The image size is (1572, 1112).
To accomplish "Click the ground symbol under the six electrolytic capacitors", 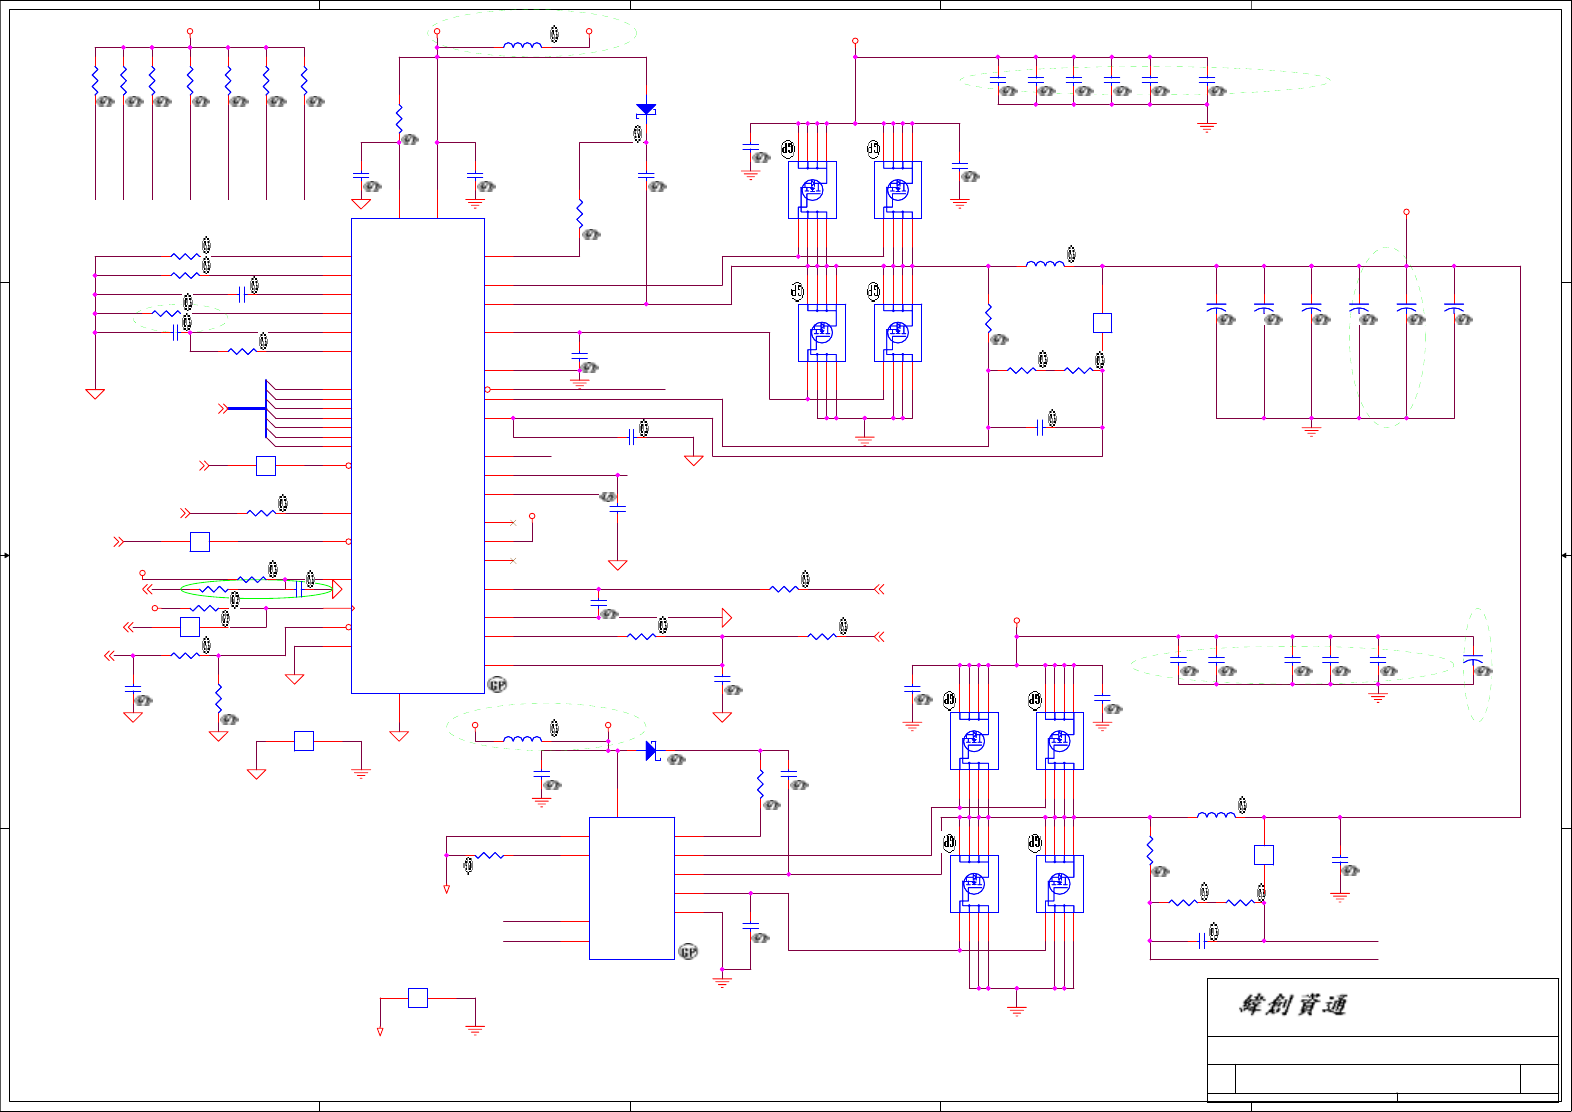I will pos(1312,430).
